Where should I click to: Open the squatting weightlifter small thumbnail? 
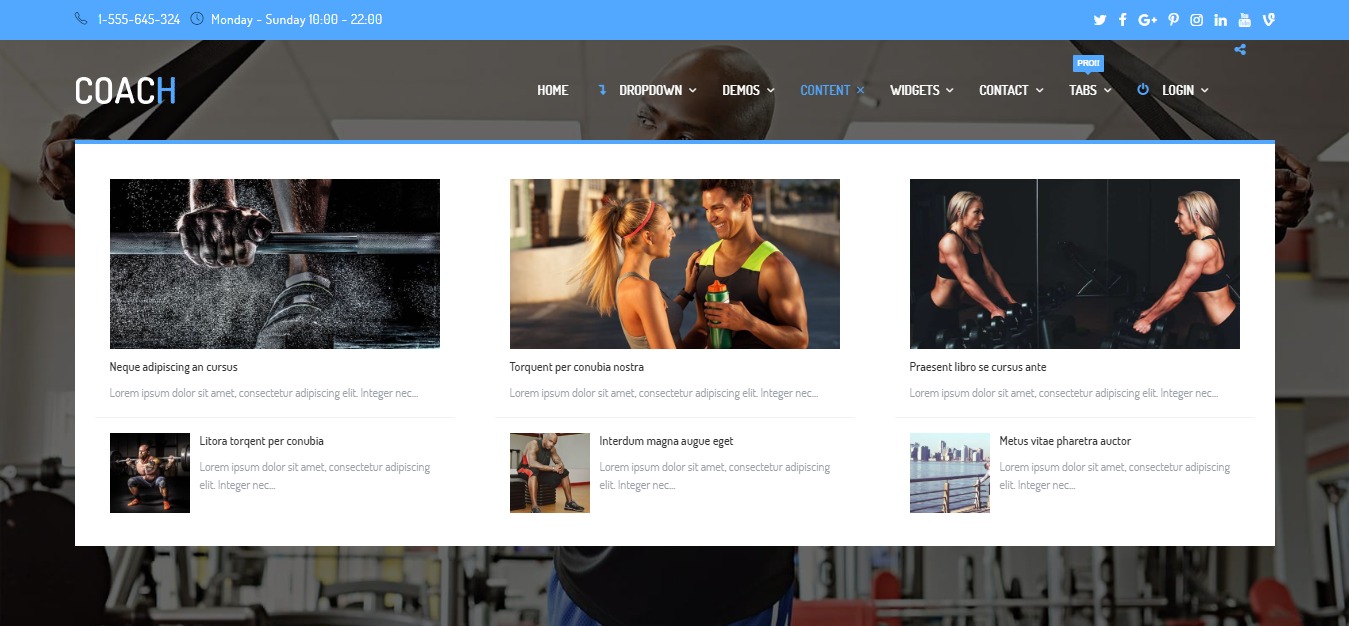coord(150,473)
